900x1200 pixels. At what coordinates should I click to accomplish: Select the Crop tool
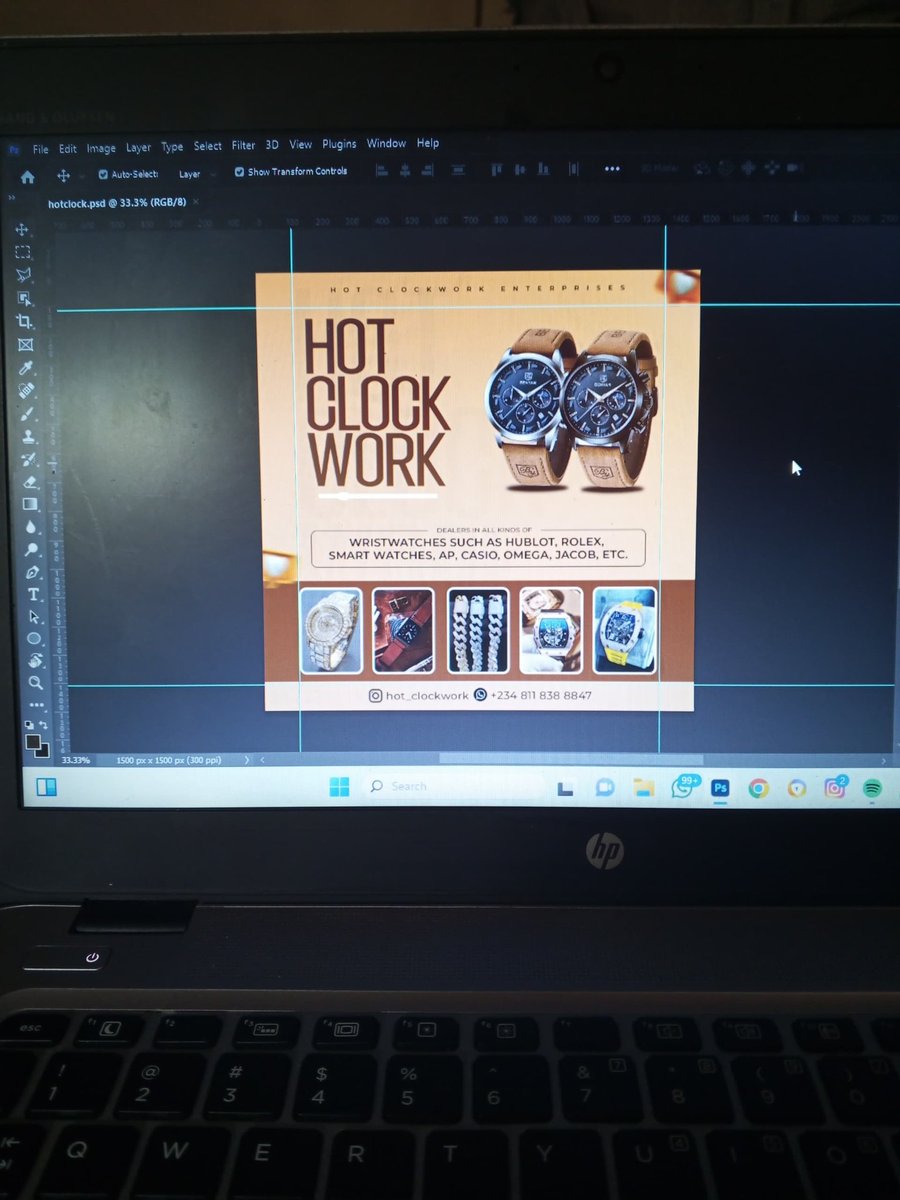[24, 321]
